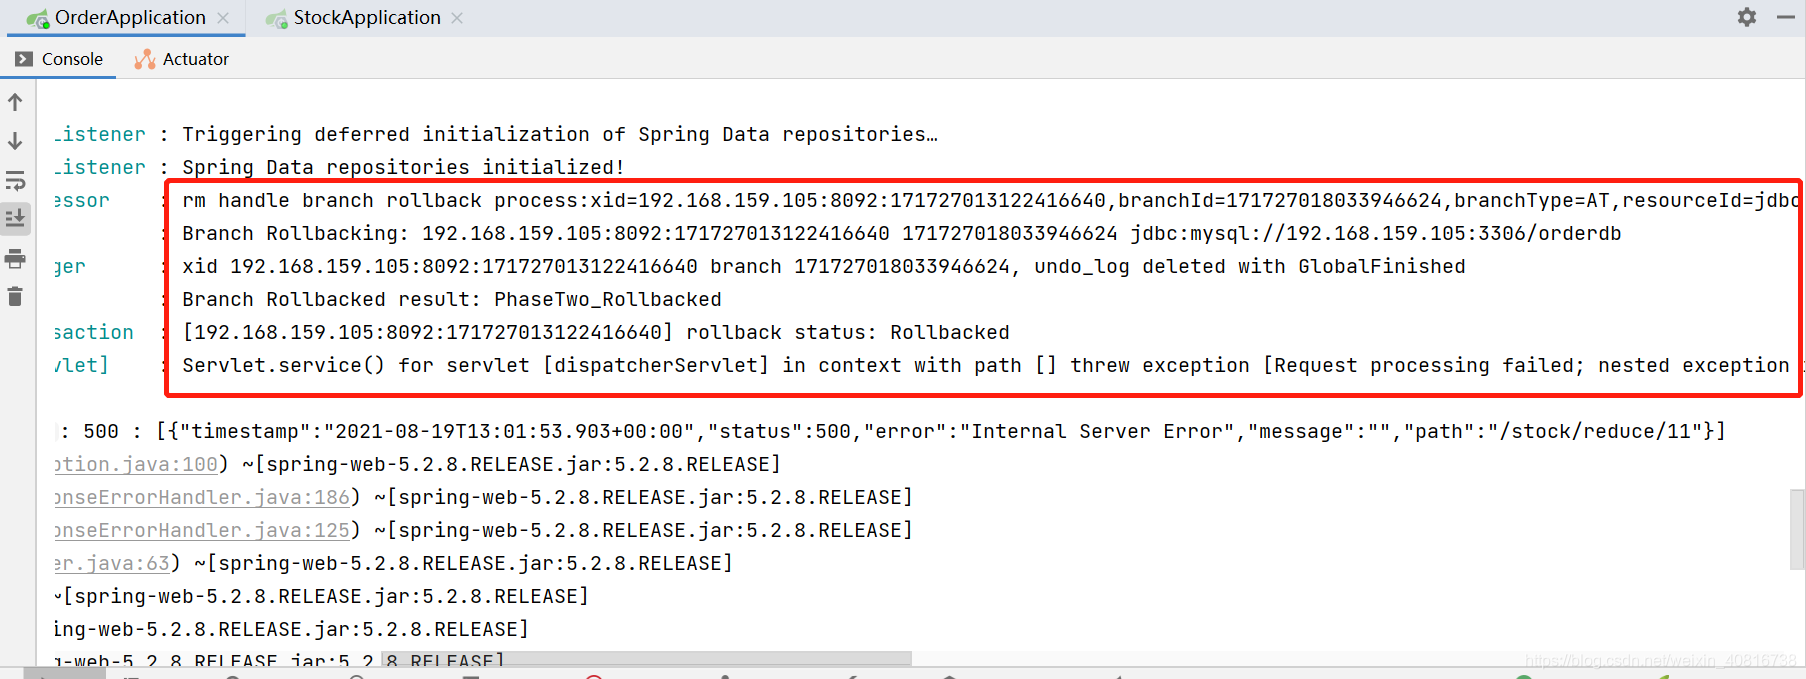This screenshot has width=1806, height=679.
Task: Click the 'Triggering deferred initialization' log line
Action: coord(560,134)
